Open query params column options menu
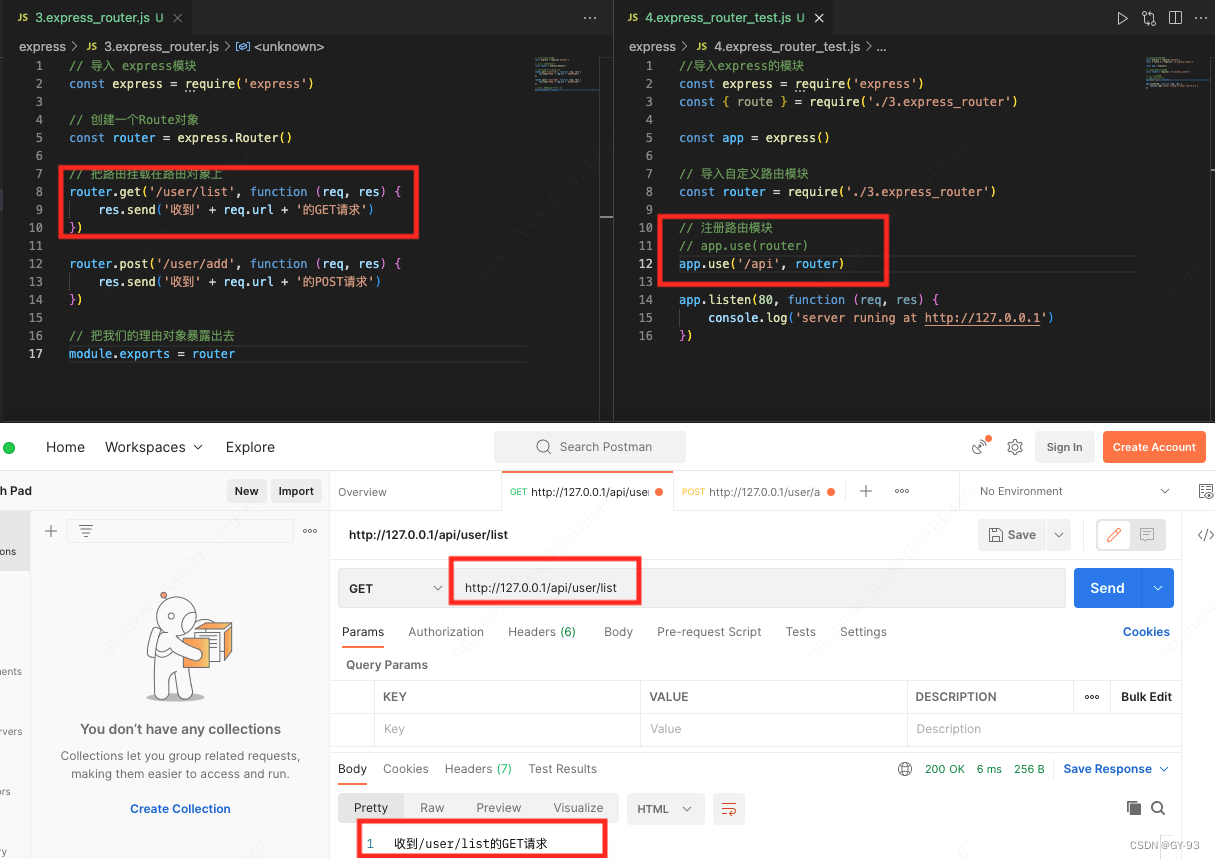The width and height of the screenshot is (1215, 859). [1091, 697]
